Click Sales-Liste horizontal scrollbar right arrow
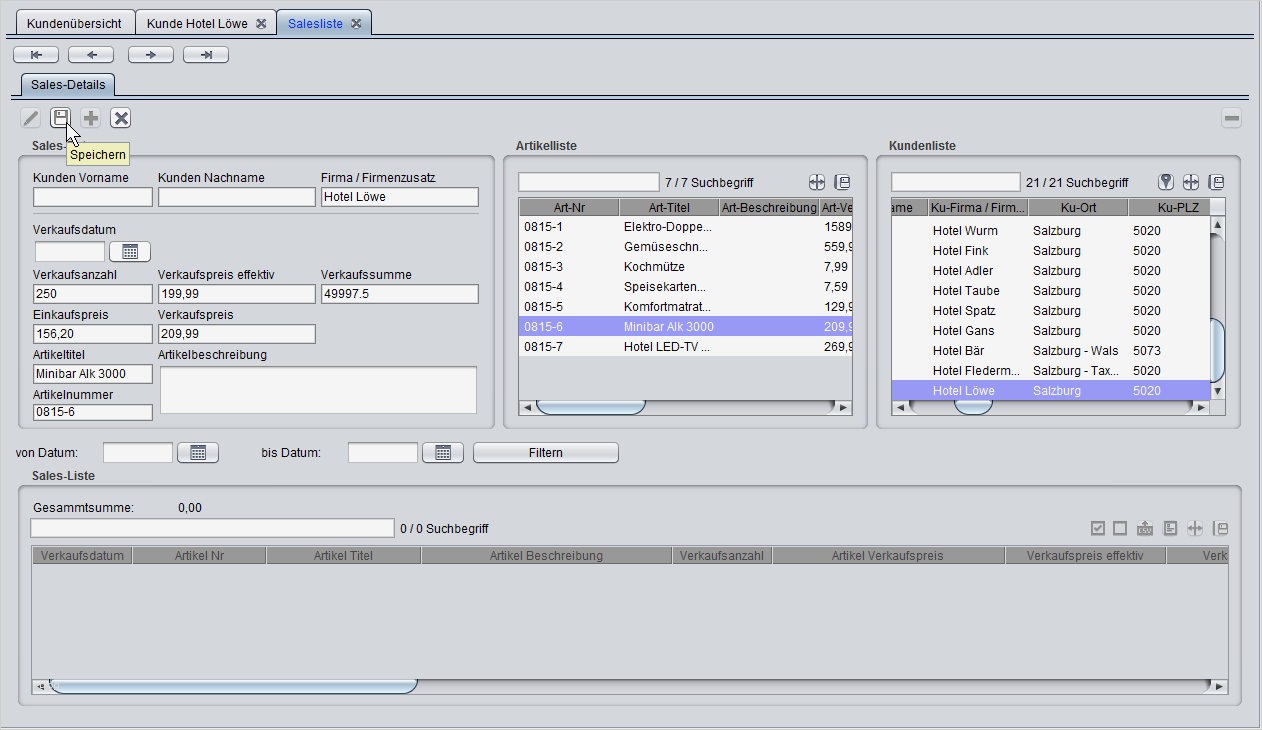Image resolution: width=1262 pixels, height=730 pixels. coord(1219,686)
